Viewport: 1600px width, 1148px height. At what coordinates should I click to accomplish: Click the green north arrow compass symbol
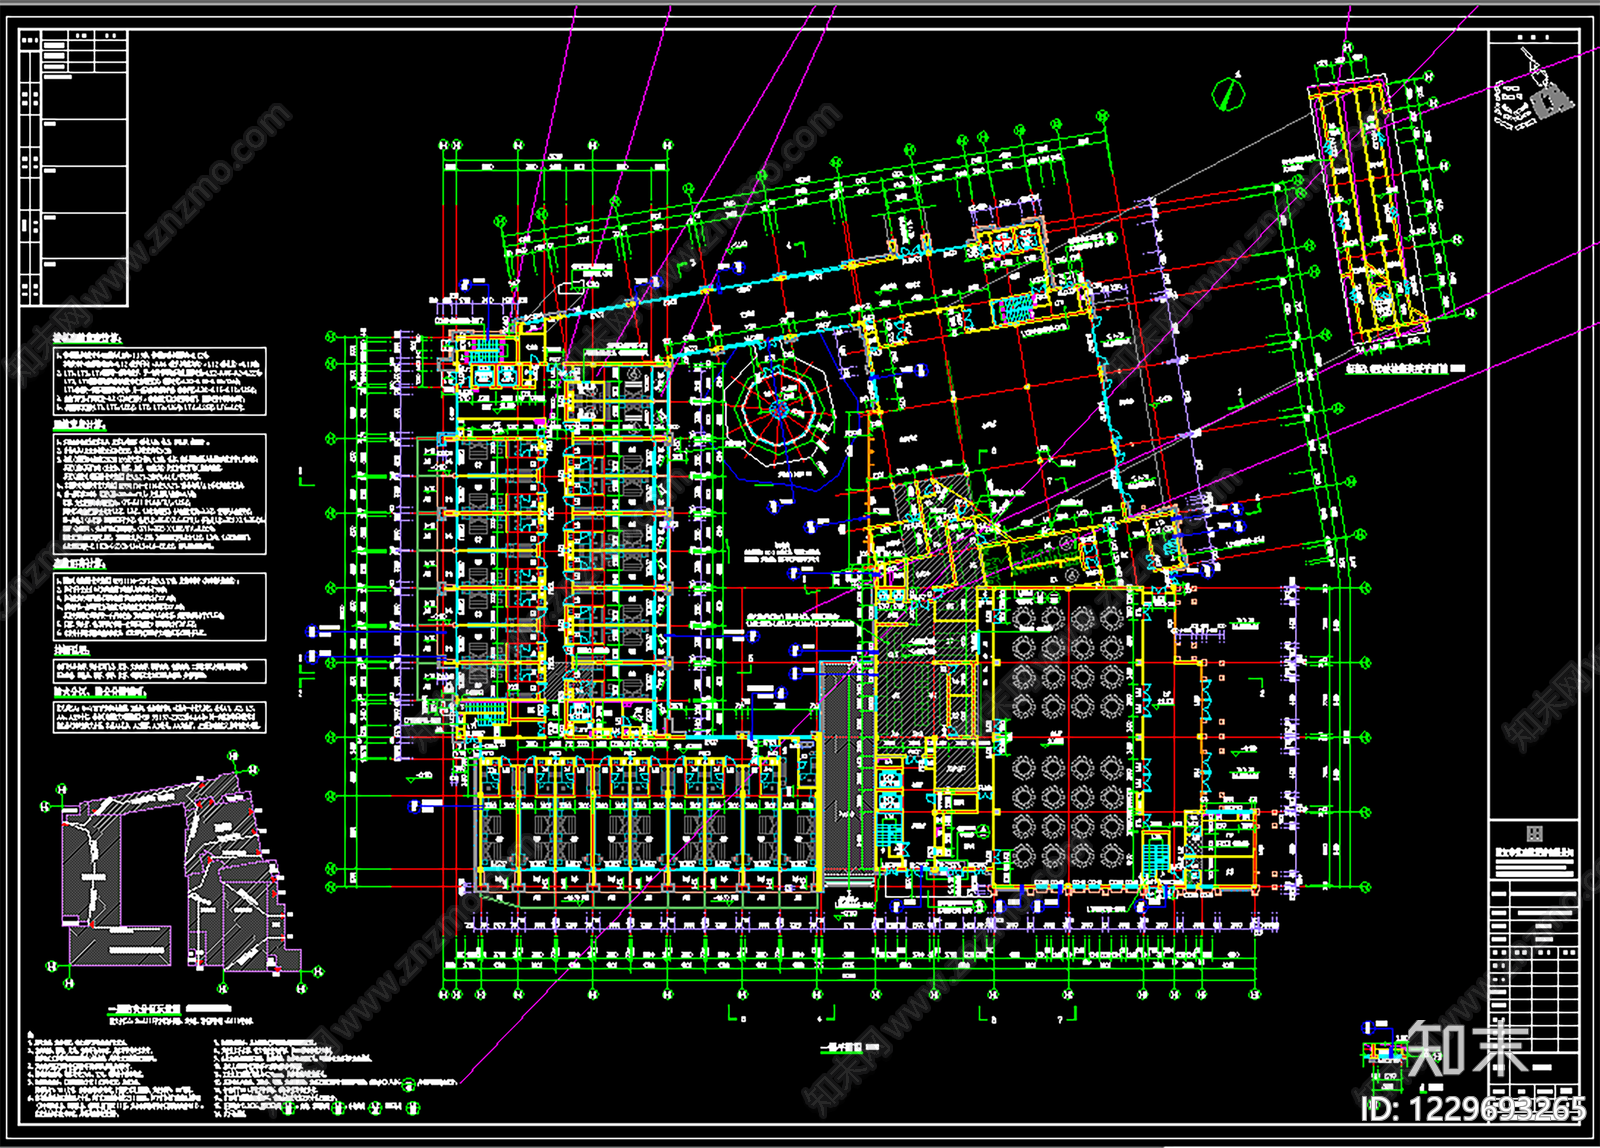click(x=1228, y=94)
